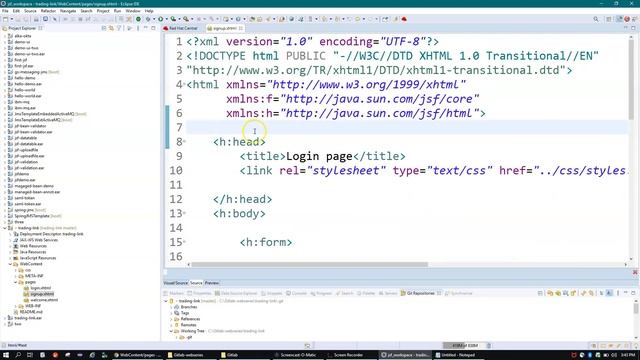Viewport: 640px width, 360px height.
Task: Minimize the Project Explorer panel
Action: (146, 28)
